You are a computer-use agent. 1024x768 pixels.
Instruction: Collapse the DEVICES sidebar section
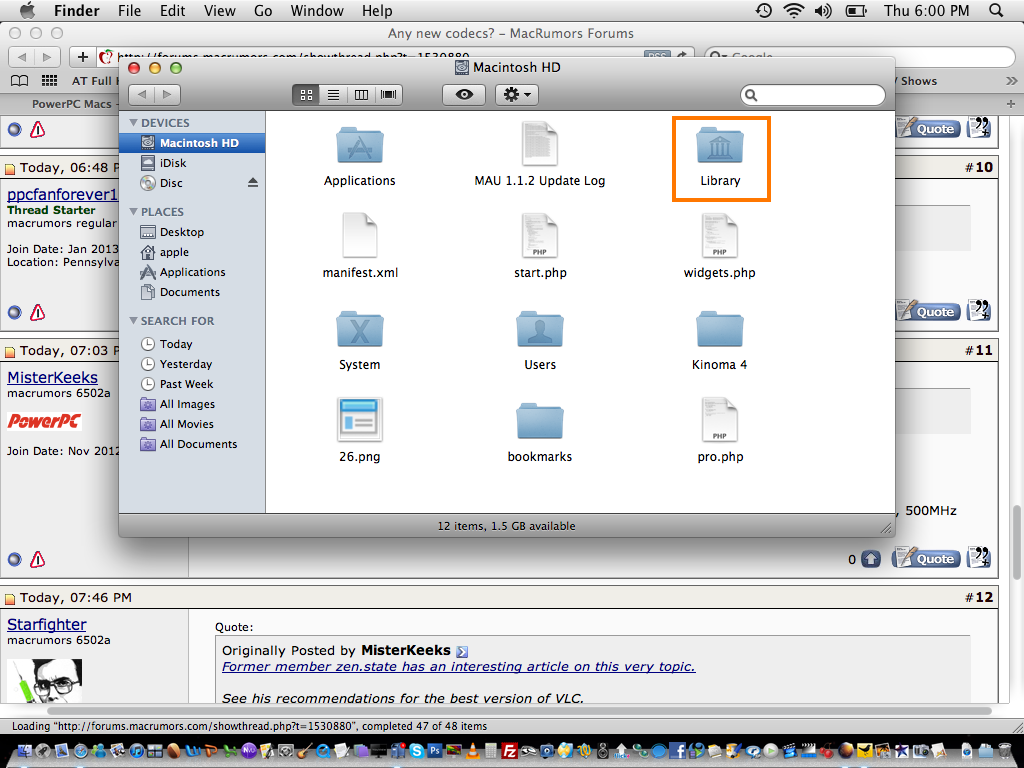pyautogui.click(x=133, y=123)
